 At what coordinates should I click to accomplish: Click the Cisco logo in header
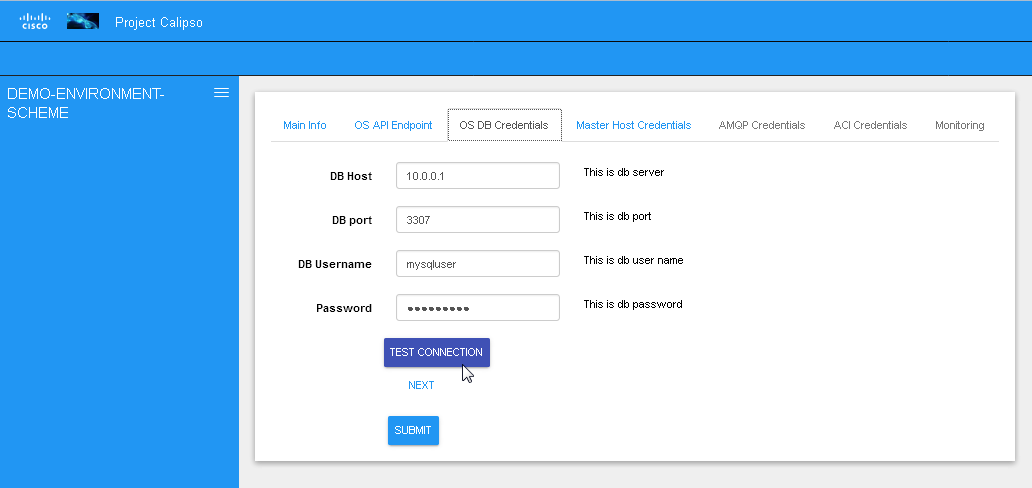click(35, 21)
